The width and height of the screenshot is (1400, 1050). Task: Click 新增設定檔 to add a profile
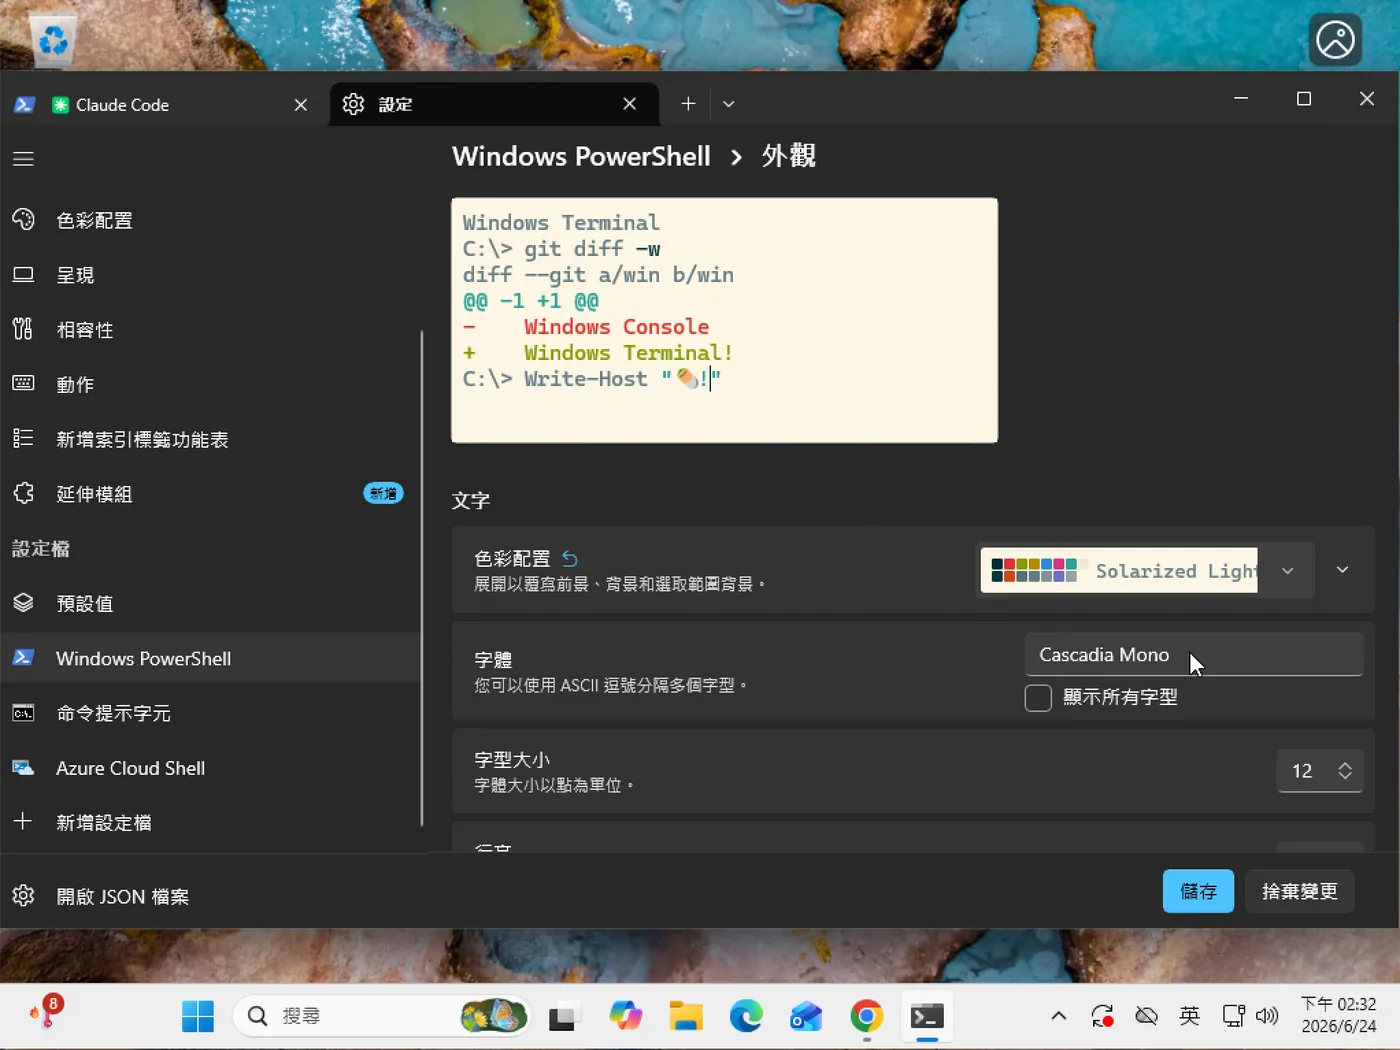point(210,822)
